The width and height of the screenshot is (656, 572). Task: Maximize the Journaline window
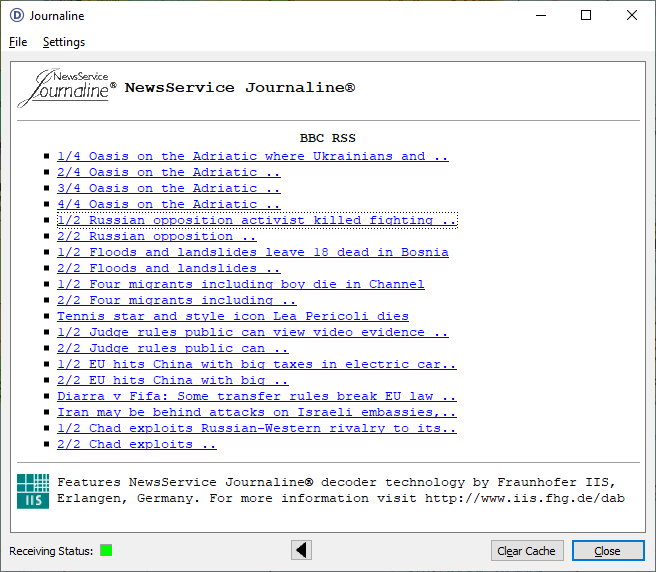pos(586,15)
